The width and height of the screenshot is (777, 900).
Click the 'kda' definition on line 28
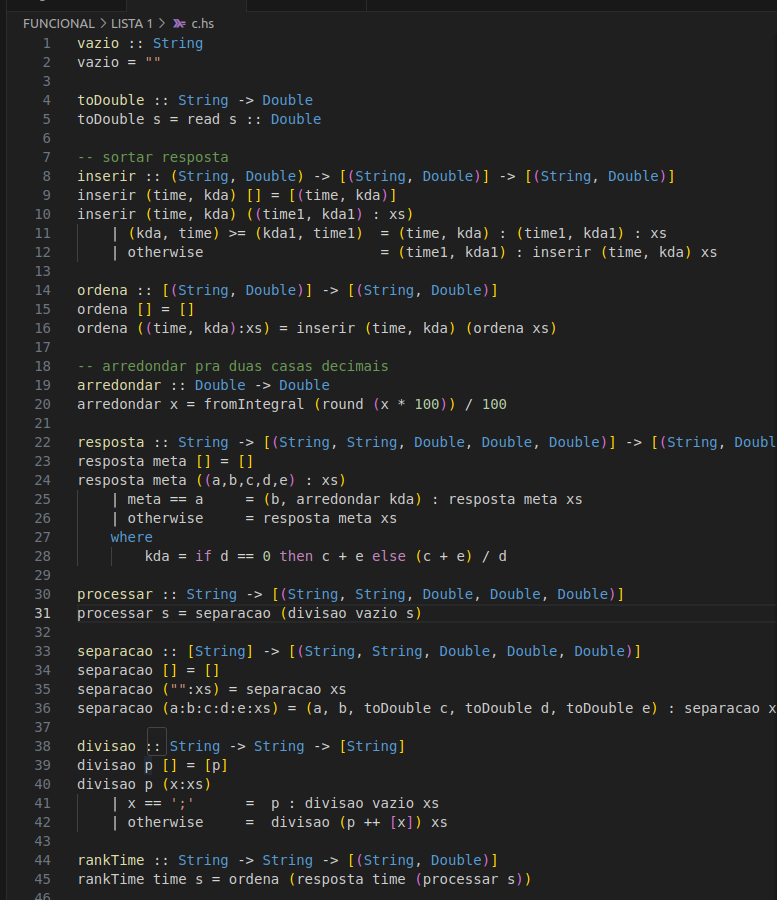[x=157, y=556]
